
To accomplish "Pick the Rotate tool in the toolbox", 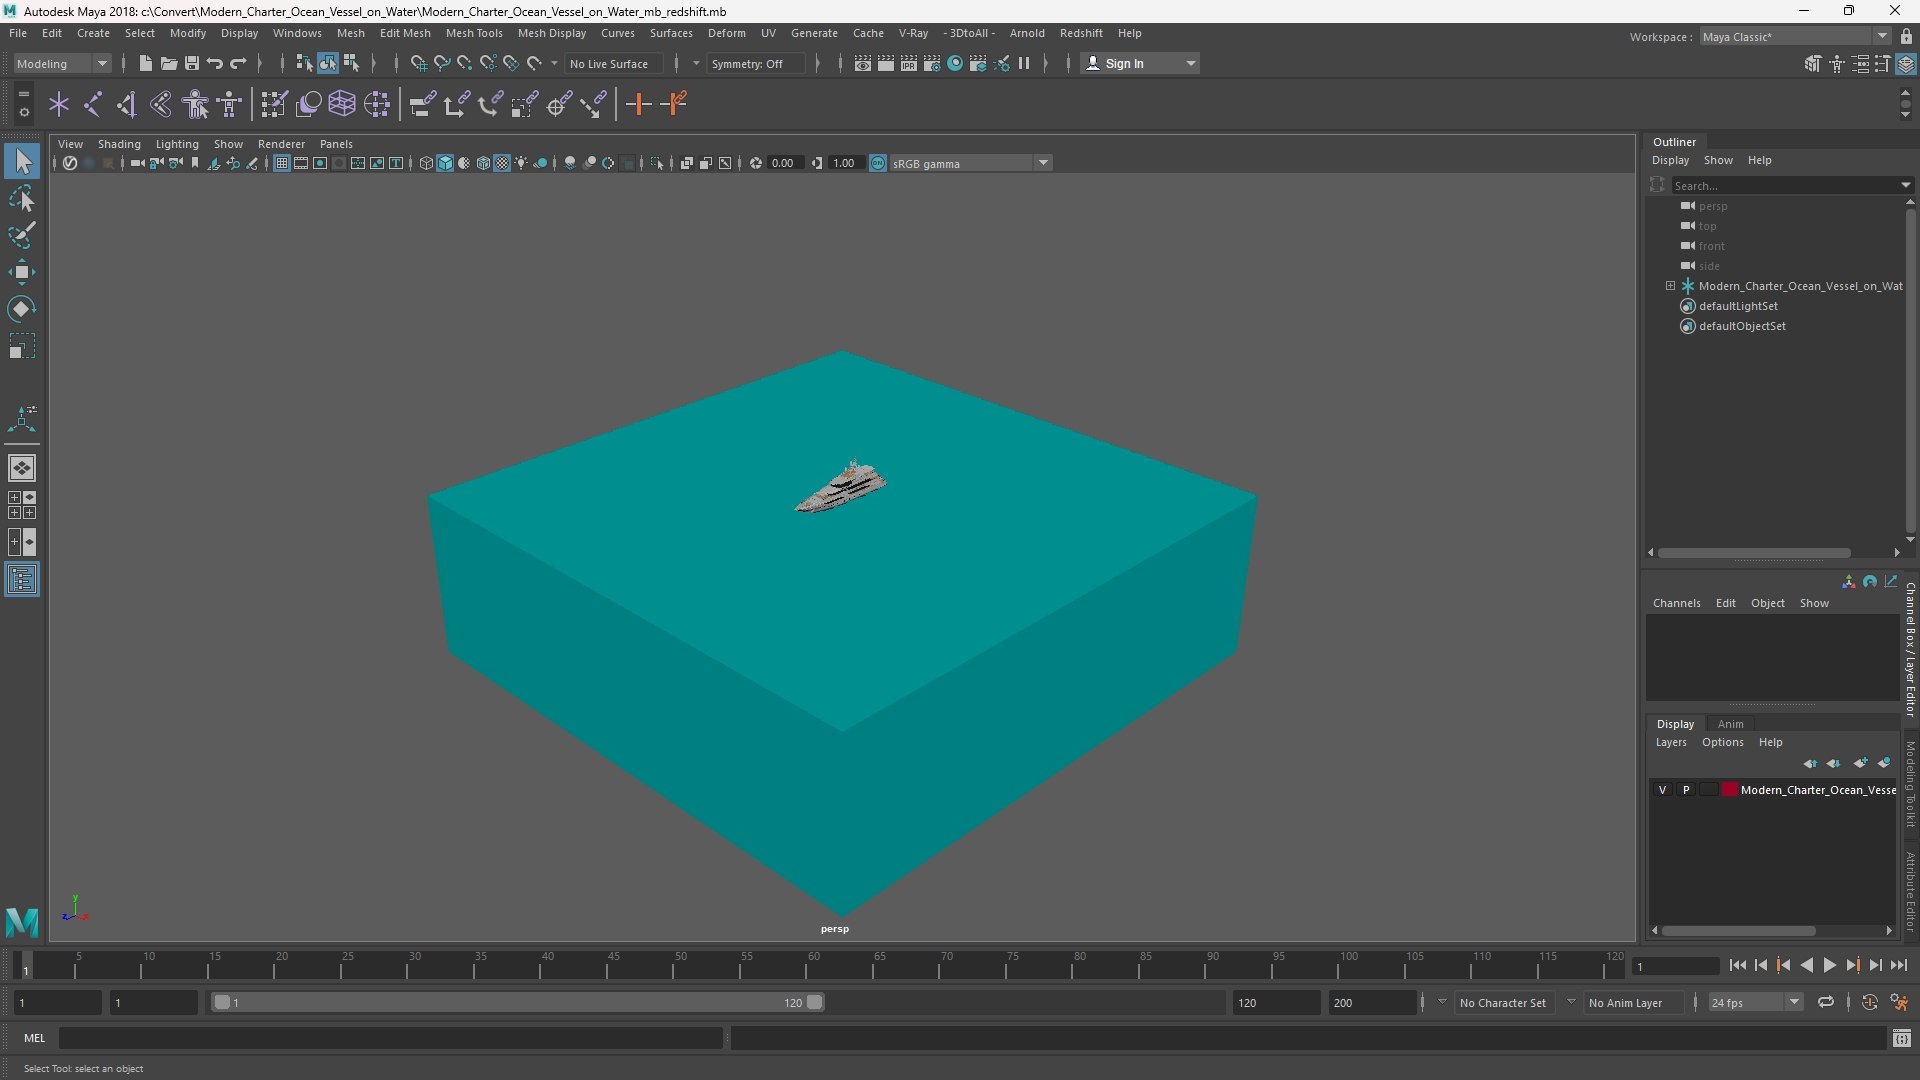I will pos(22,309).
